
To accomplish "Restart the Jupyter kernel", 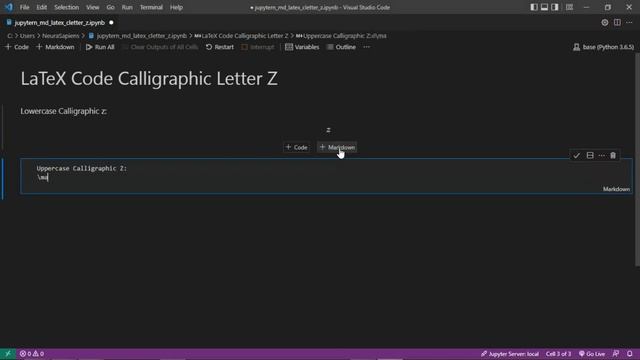I will point(220,47).
